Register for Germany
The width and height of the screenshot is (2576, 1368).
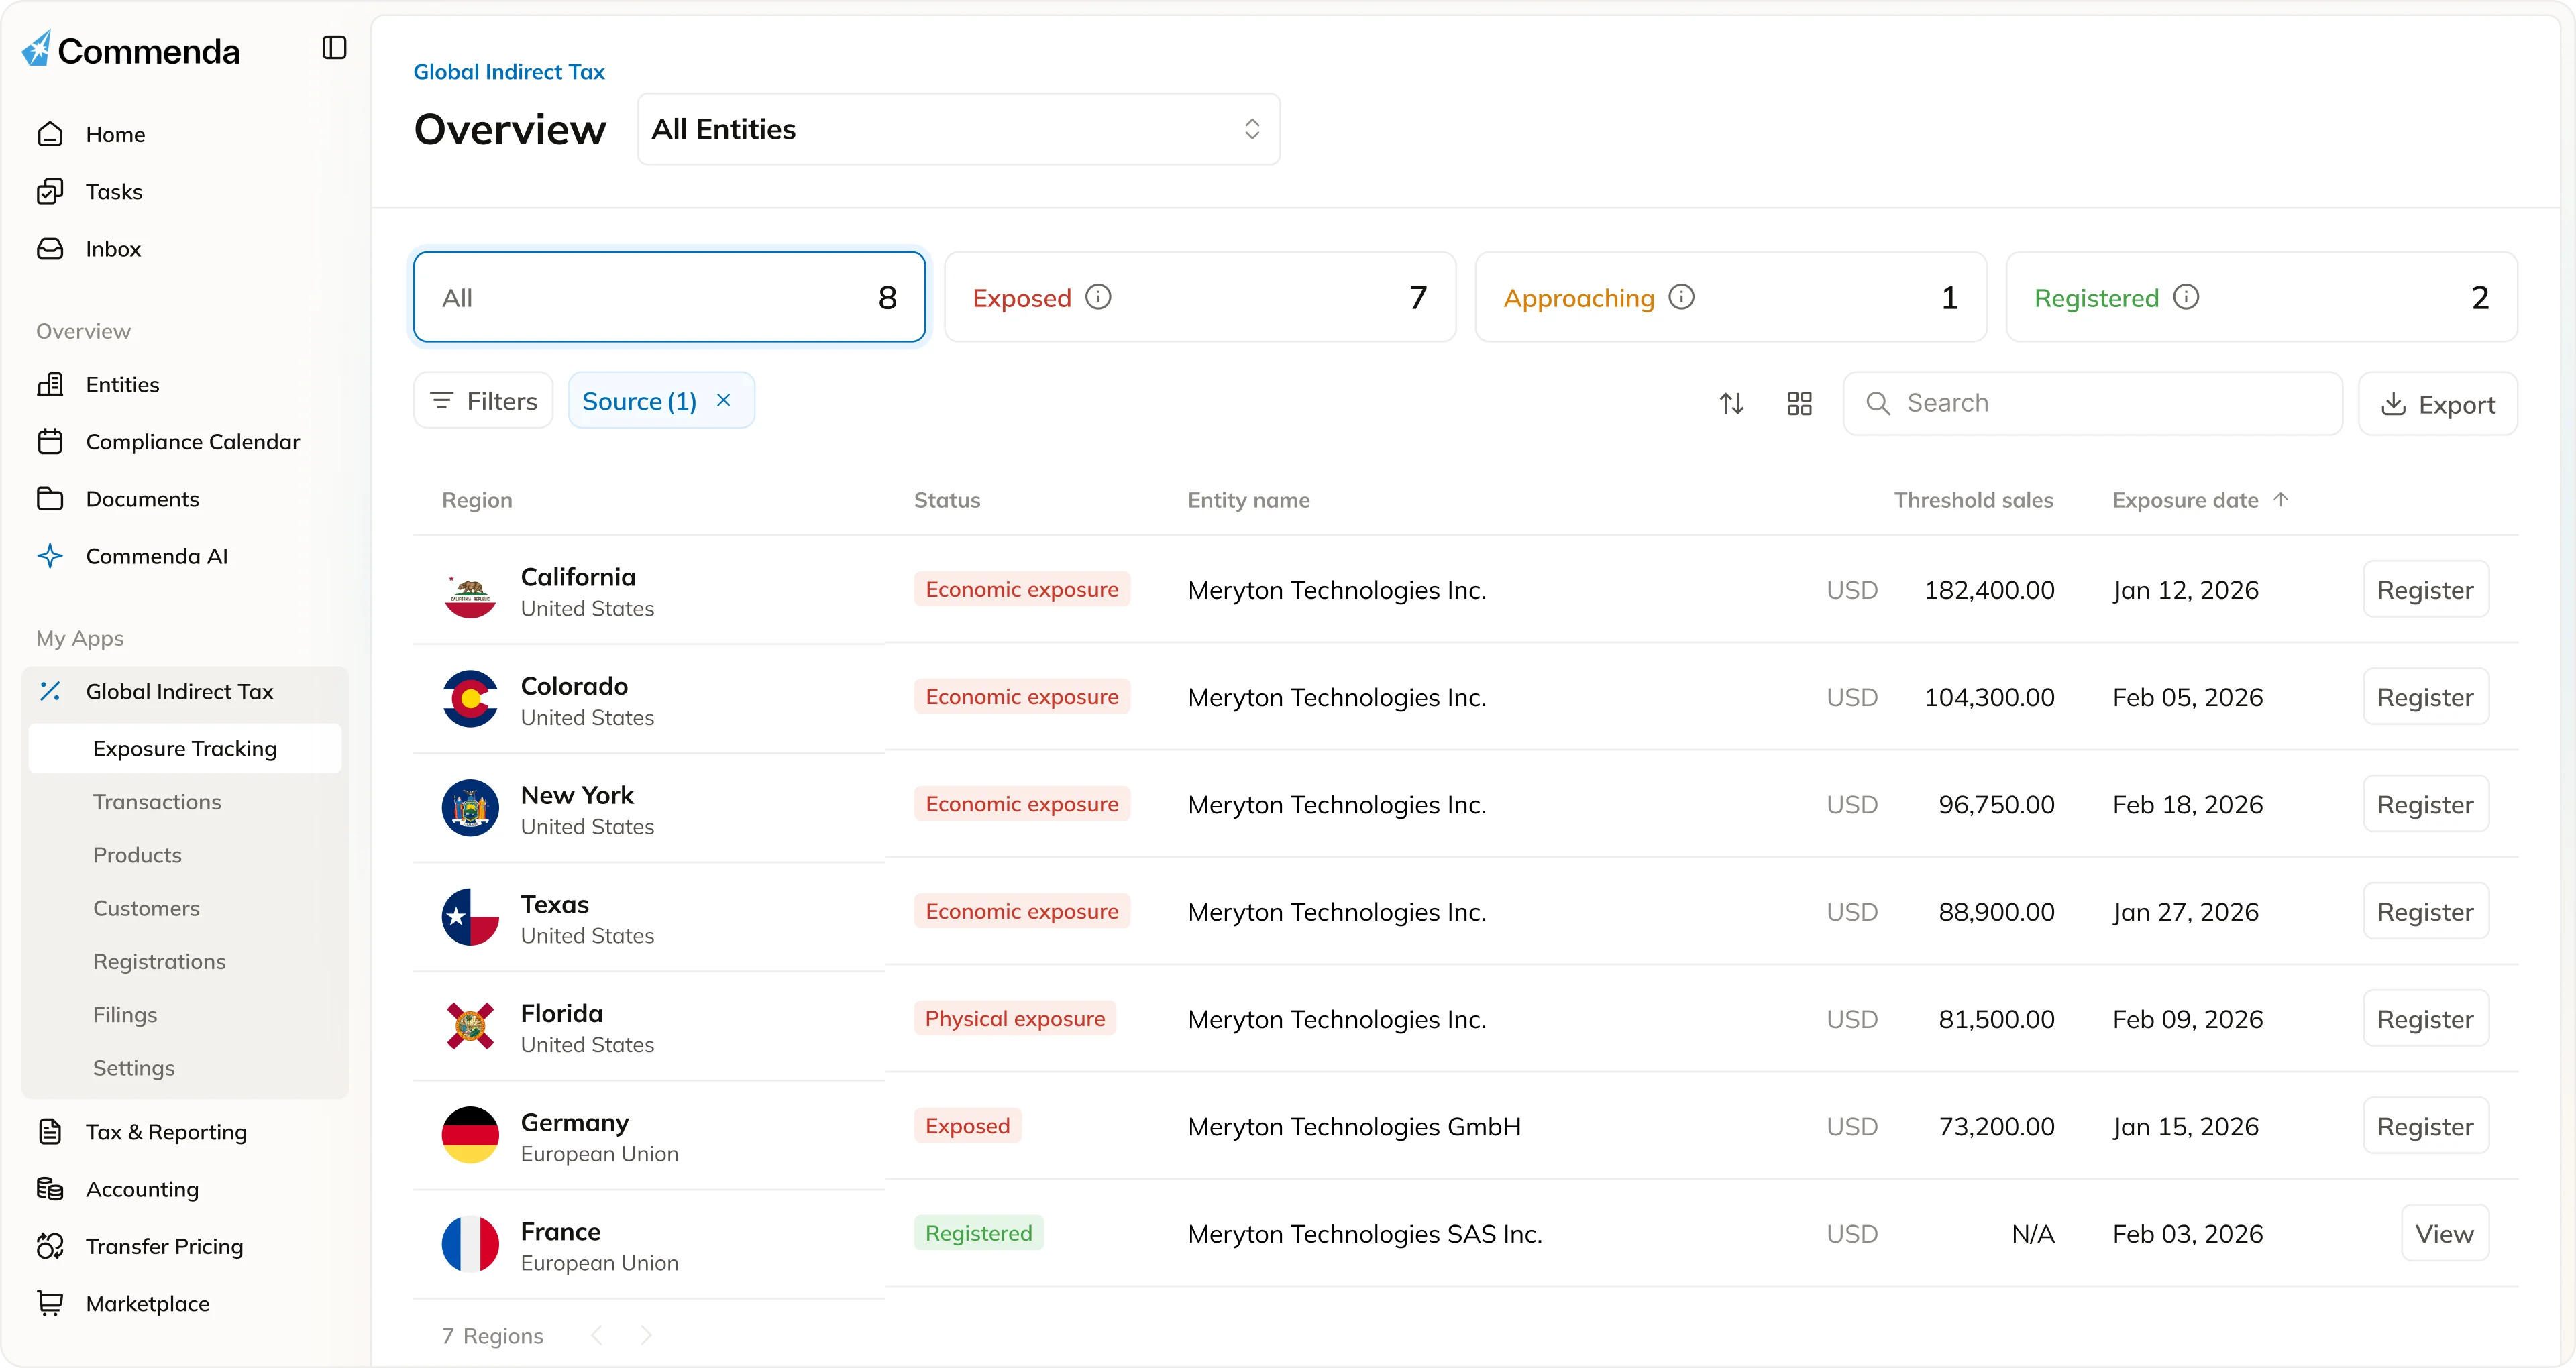(2425, 1125)
